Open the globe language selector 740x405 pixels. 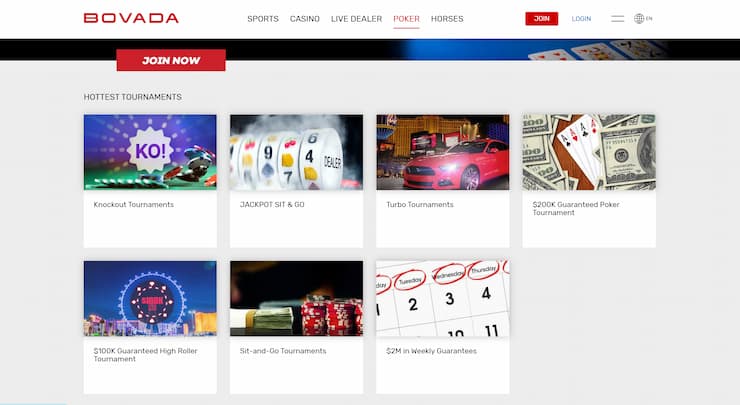click(643, 18)
